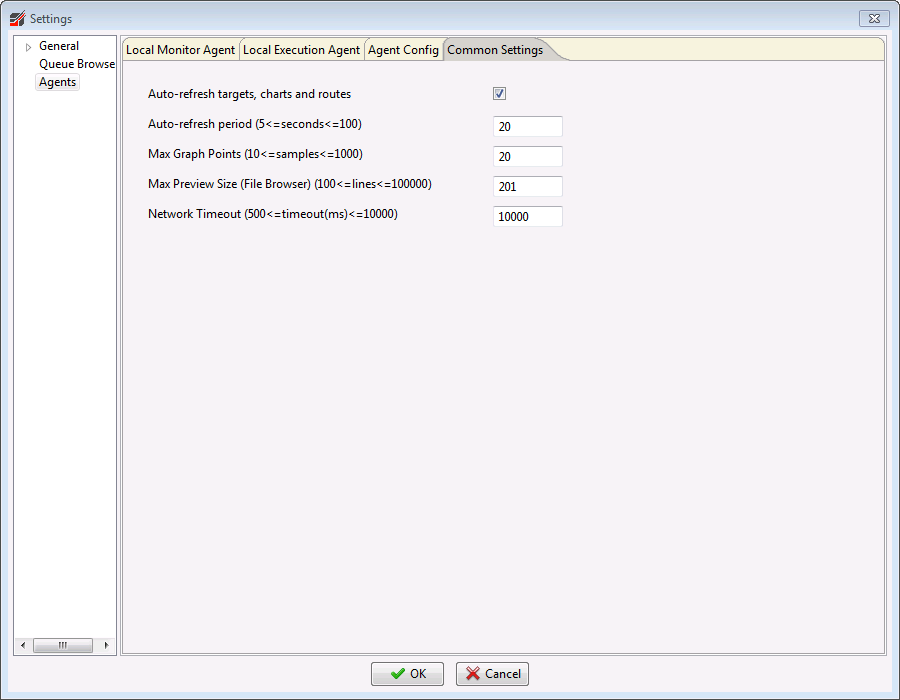Click the Max Preview Size input field

(527, 186)
